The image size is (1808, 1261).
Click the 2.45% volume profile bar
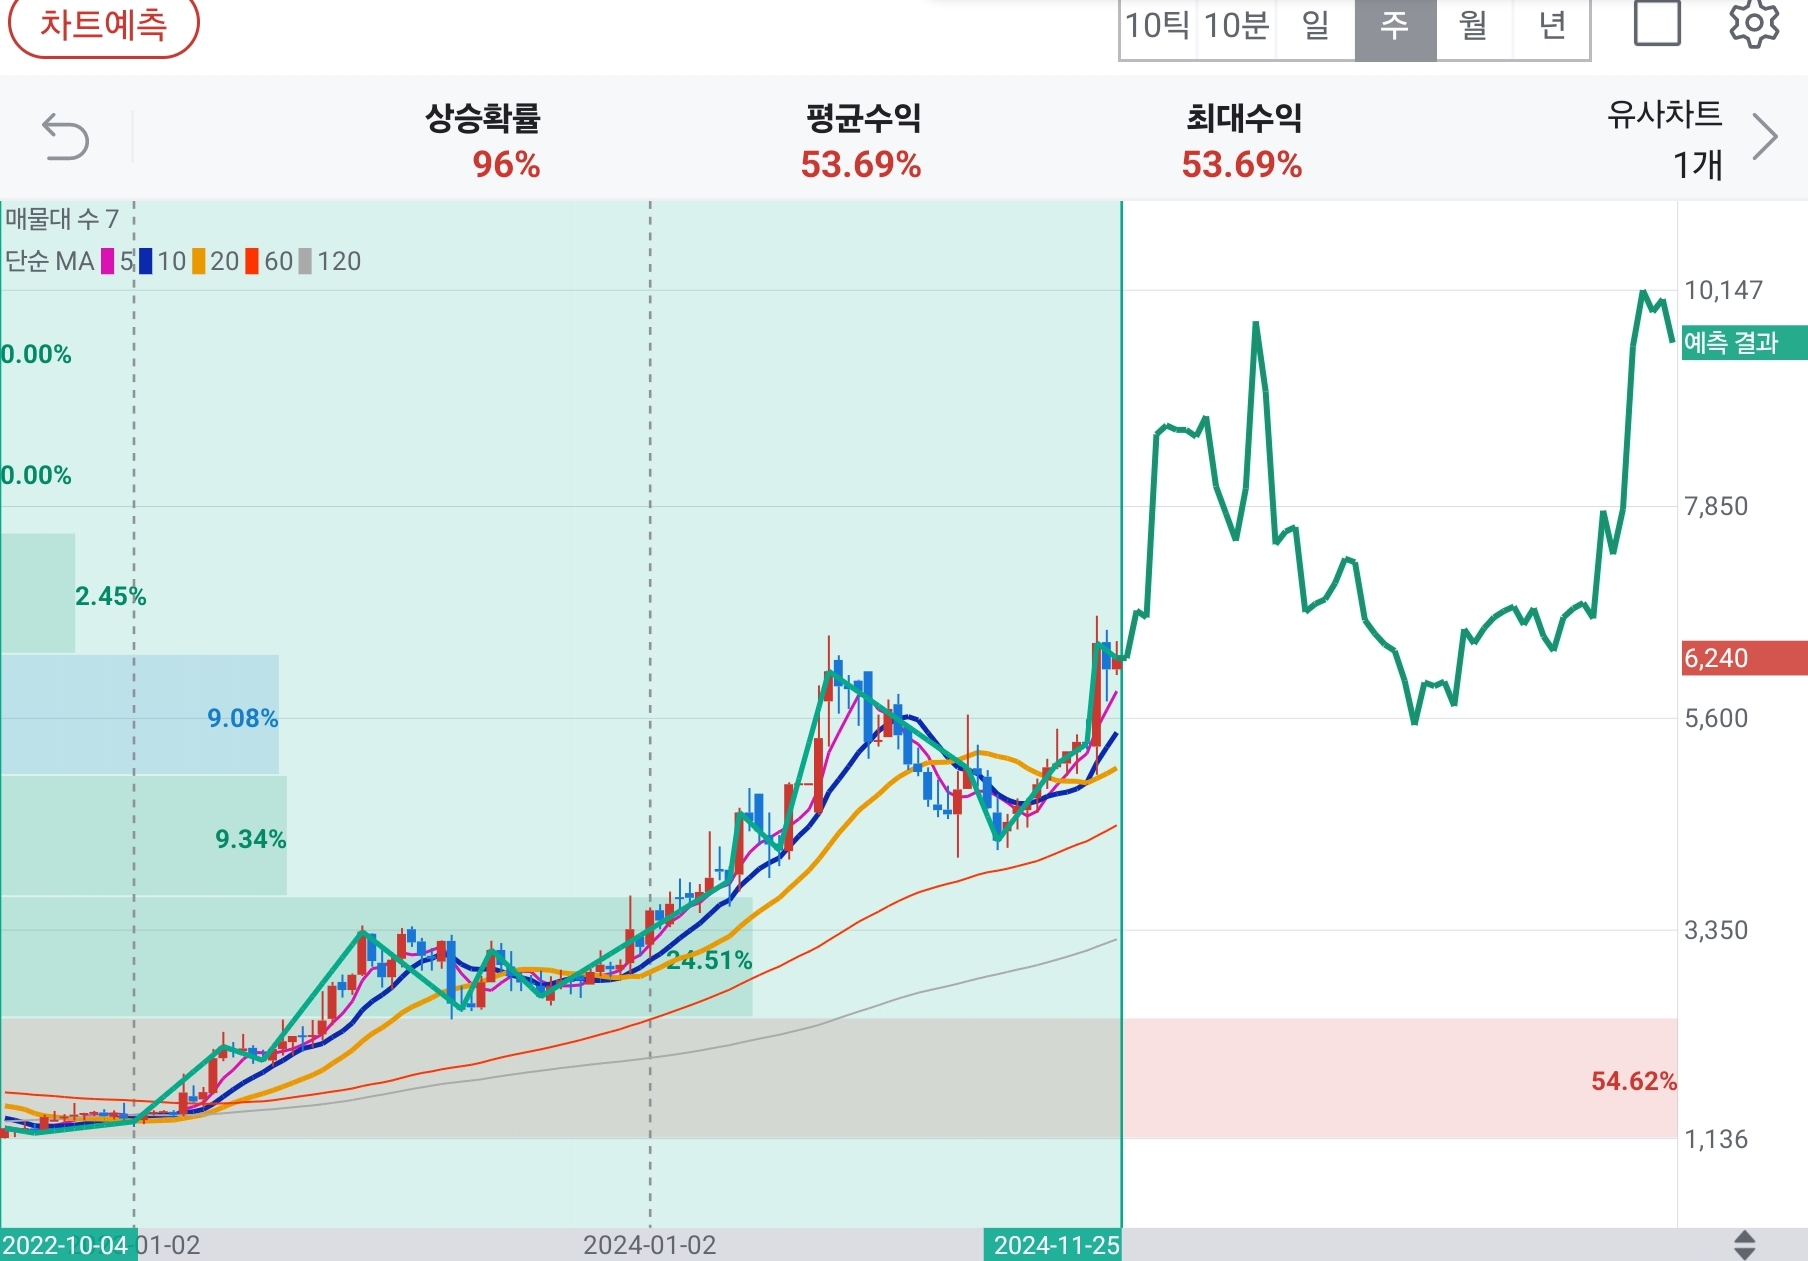pyautogui.click(x=37, y=593)
